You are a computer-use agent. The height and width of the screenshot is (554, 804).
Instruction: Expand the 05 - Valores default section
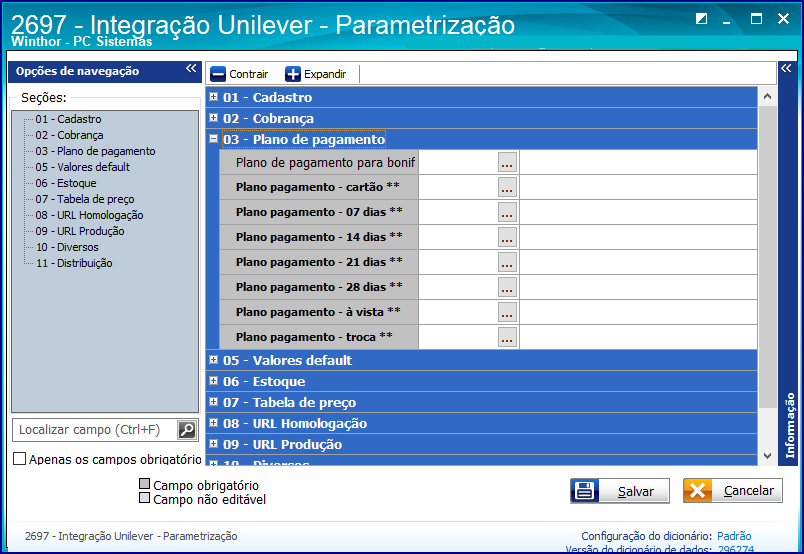[x=214, y=360]
